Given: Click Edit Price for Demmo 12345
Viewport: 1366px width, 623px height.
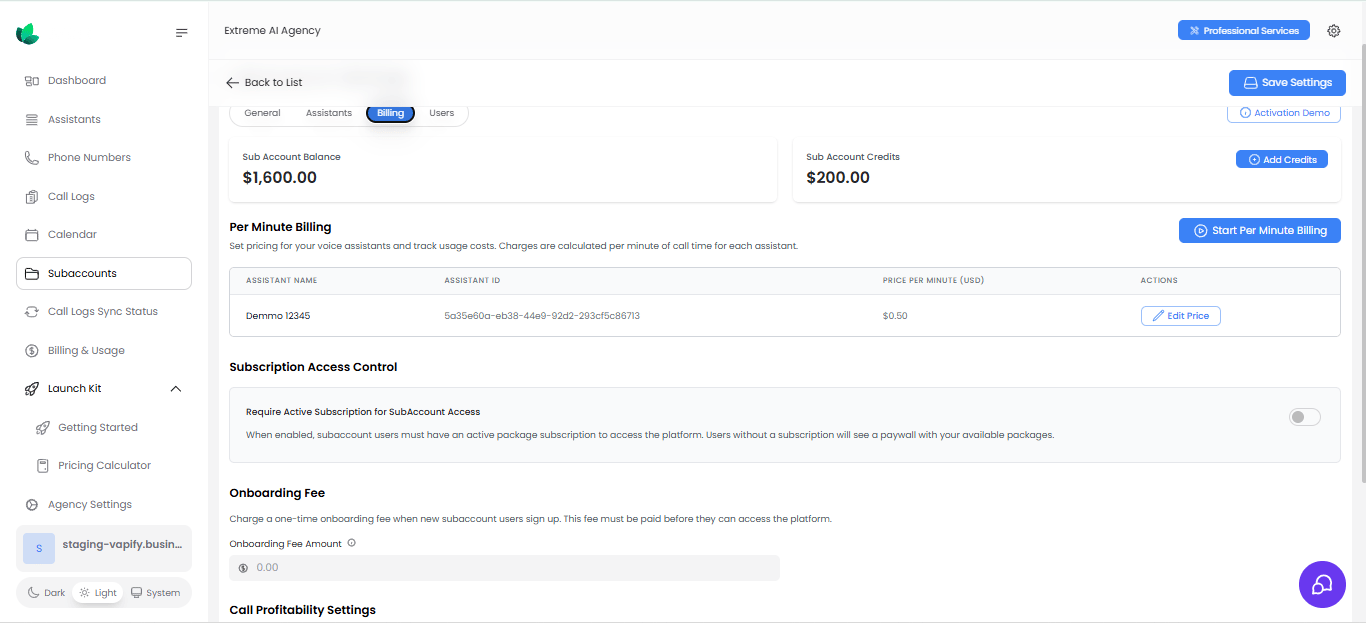Looking at the screenshot, I should tap(1181, 316).
